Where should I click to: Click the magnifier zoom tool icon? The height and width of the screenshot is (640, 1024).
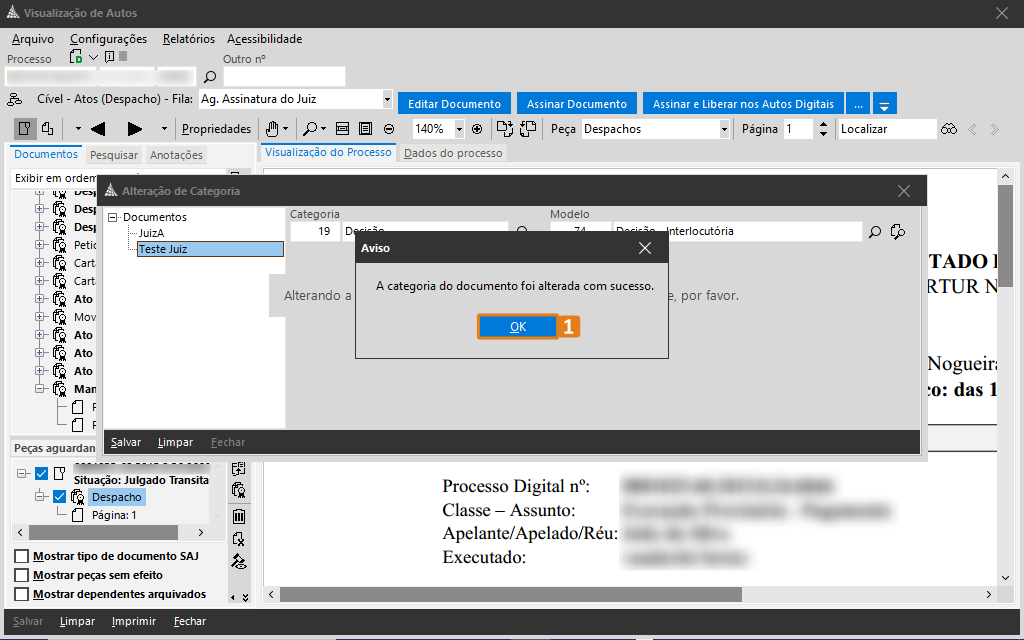pyautogui.click(x=310, y=129)
